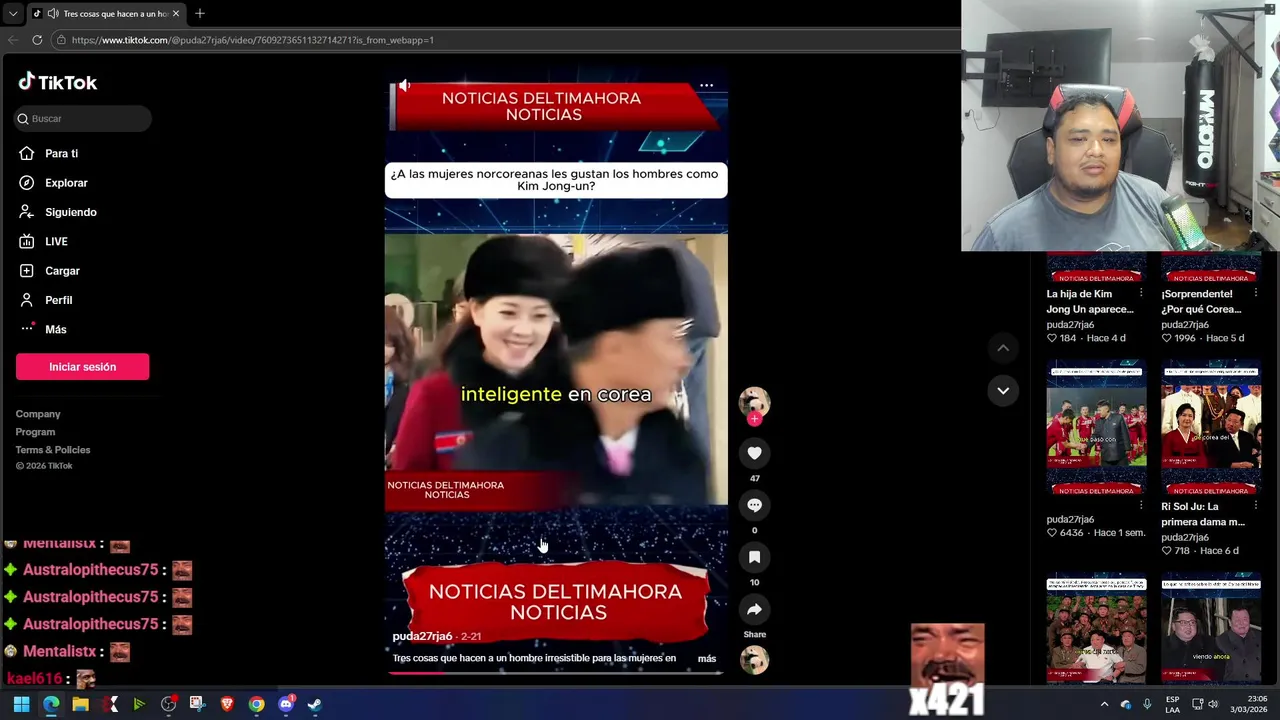Open the Cargar upload icon
Screen dimensions: 1280x720
27,271
